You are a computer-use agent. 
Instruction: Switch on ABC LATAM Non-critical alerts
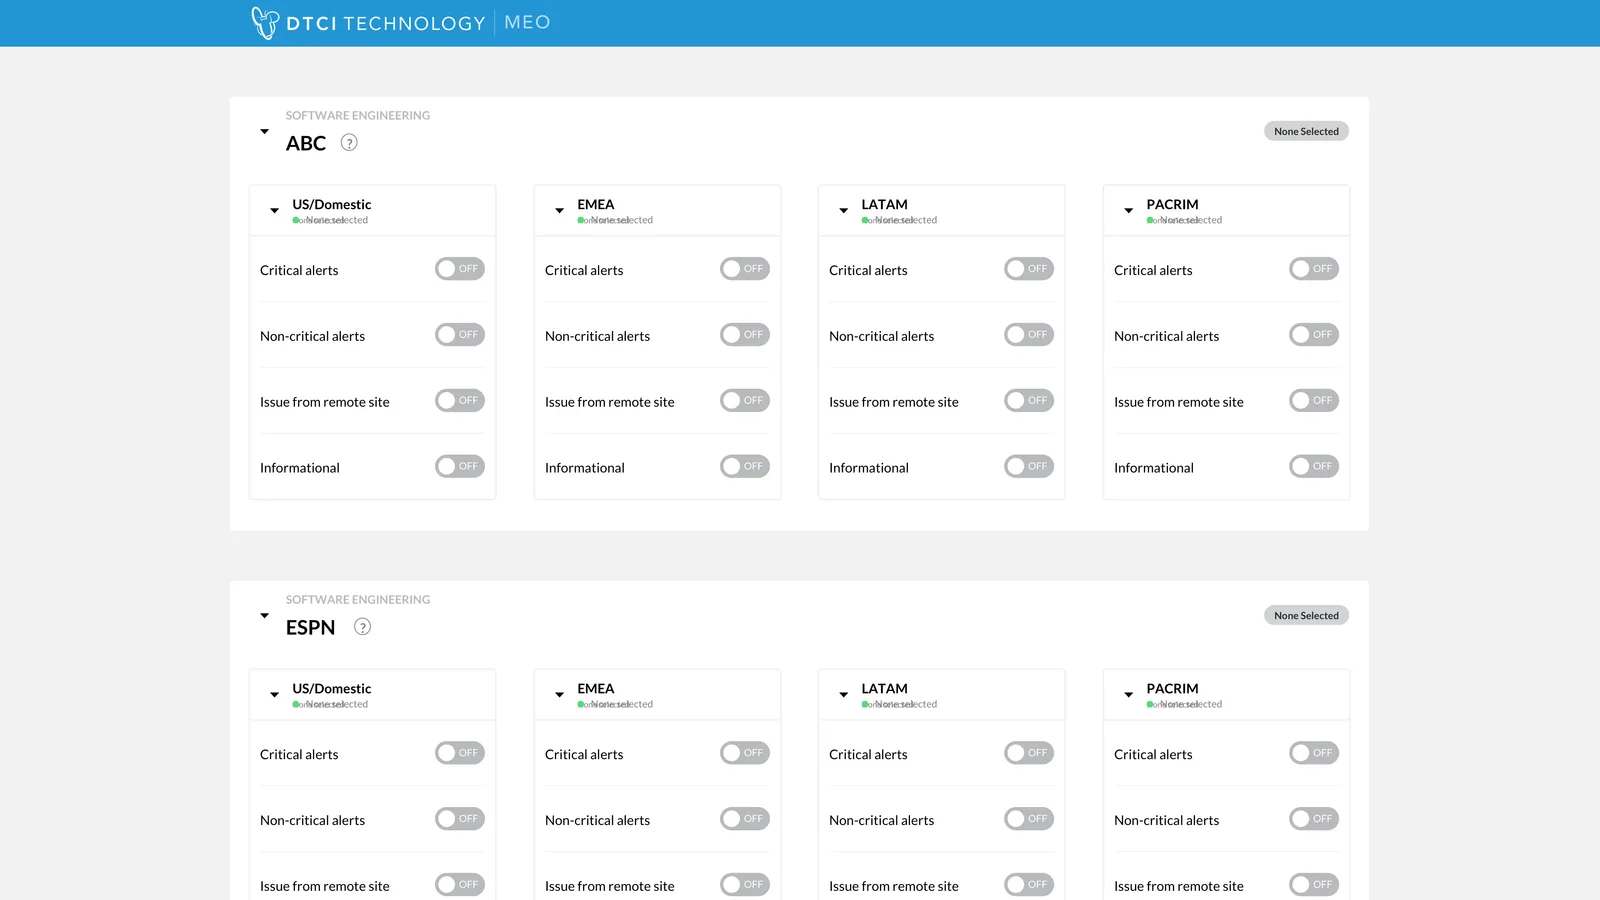point(1029,335)
